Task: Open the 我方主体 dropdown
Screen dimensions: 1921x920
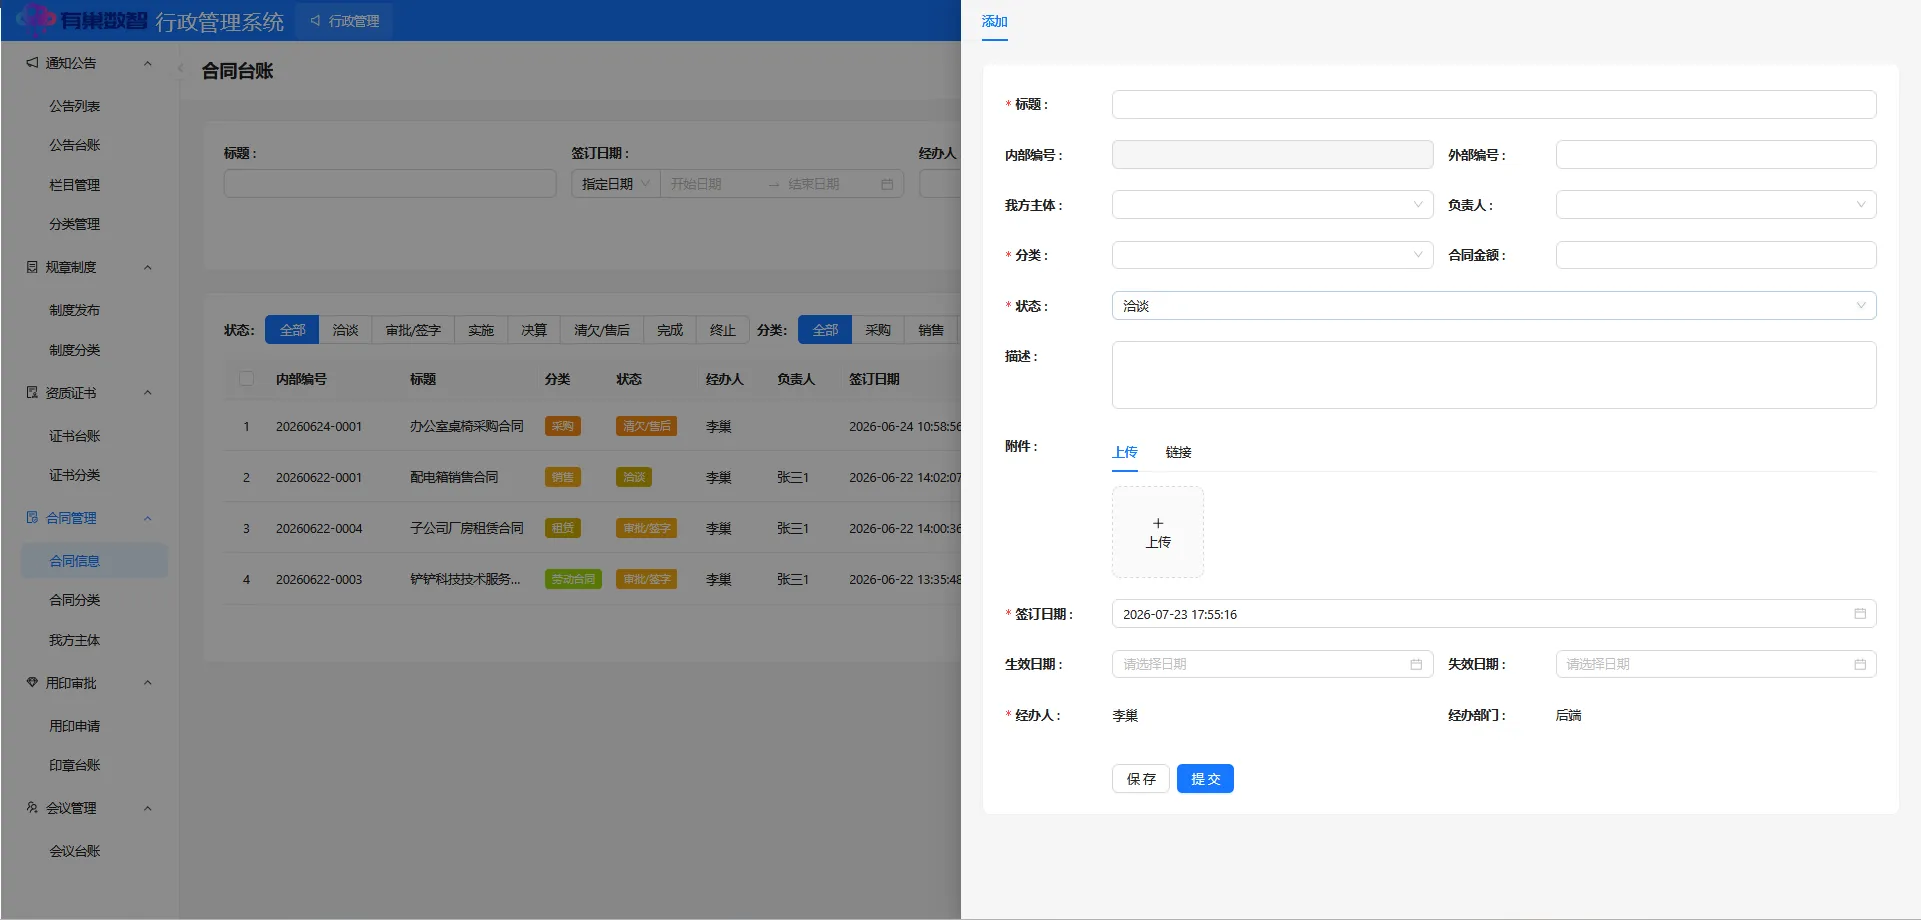Action: (1272, 205)
